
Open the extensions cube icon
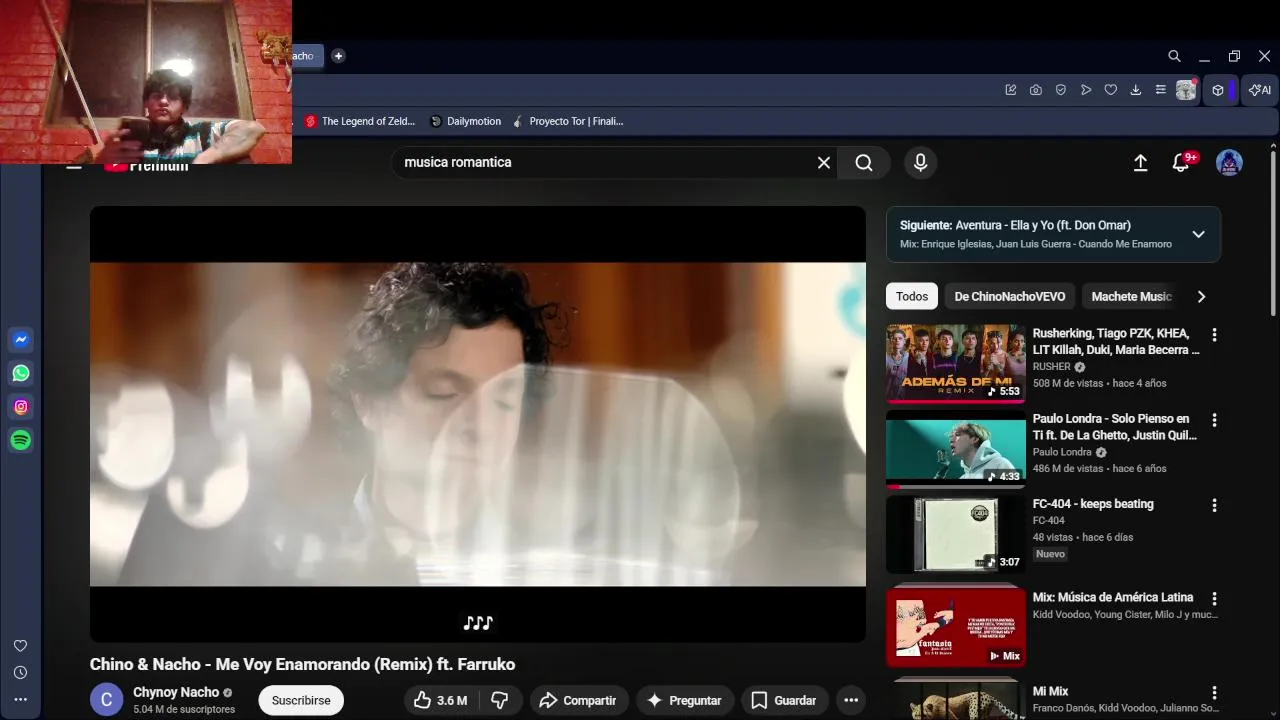click(1218, 90)
